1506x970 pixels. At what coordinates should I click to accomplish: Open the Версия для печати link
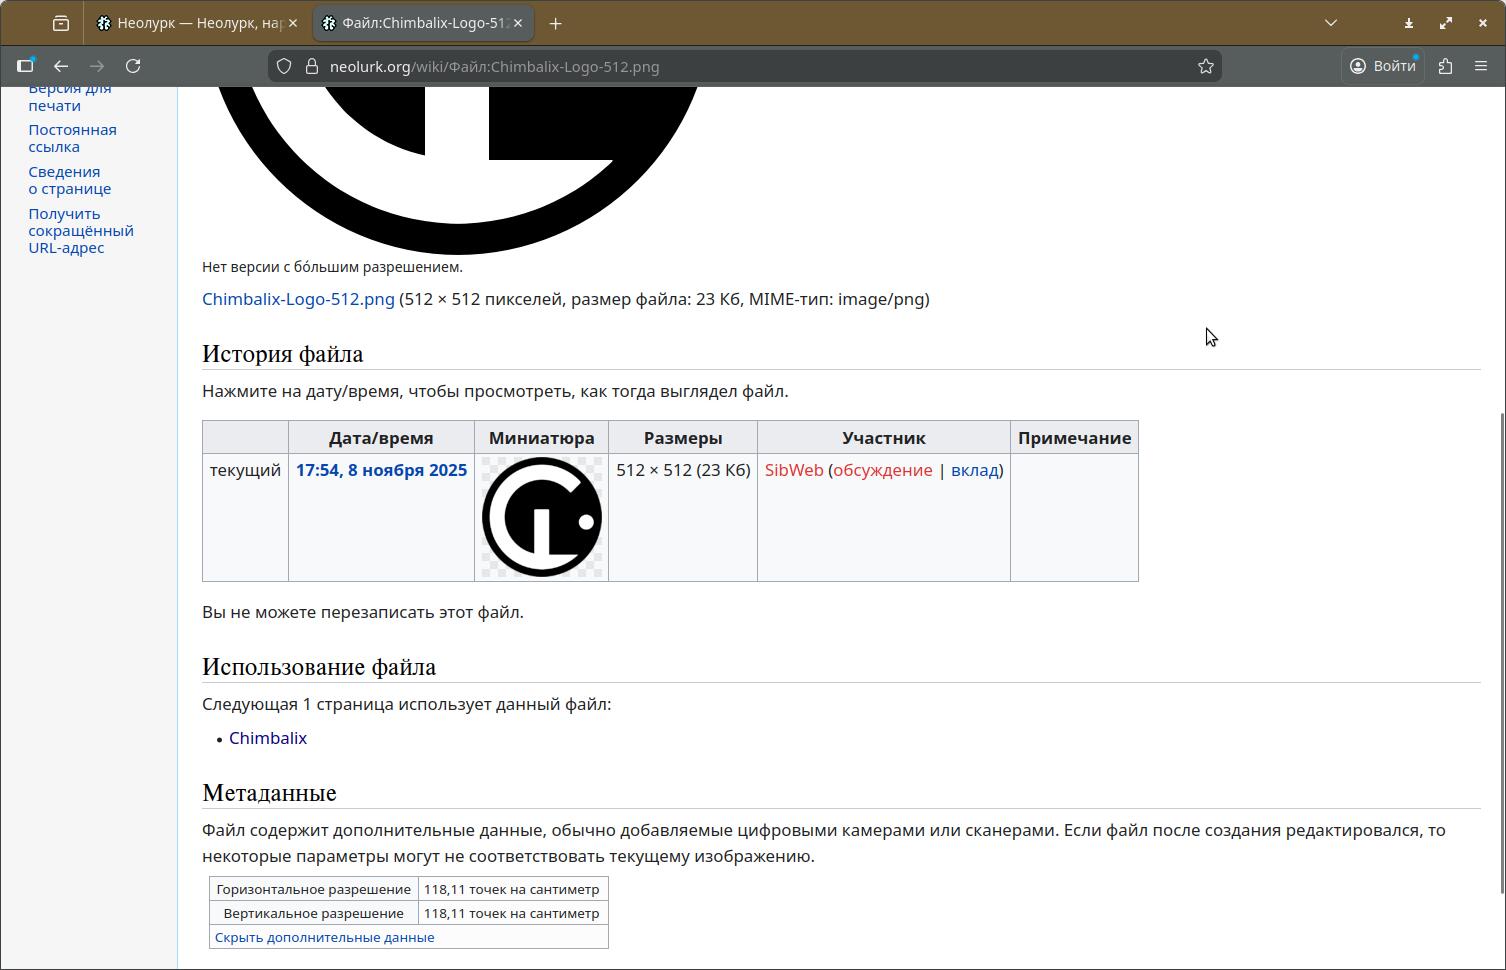[70, 97]
